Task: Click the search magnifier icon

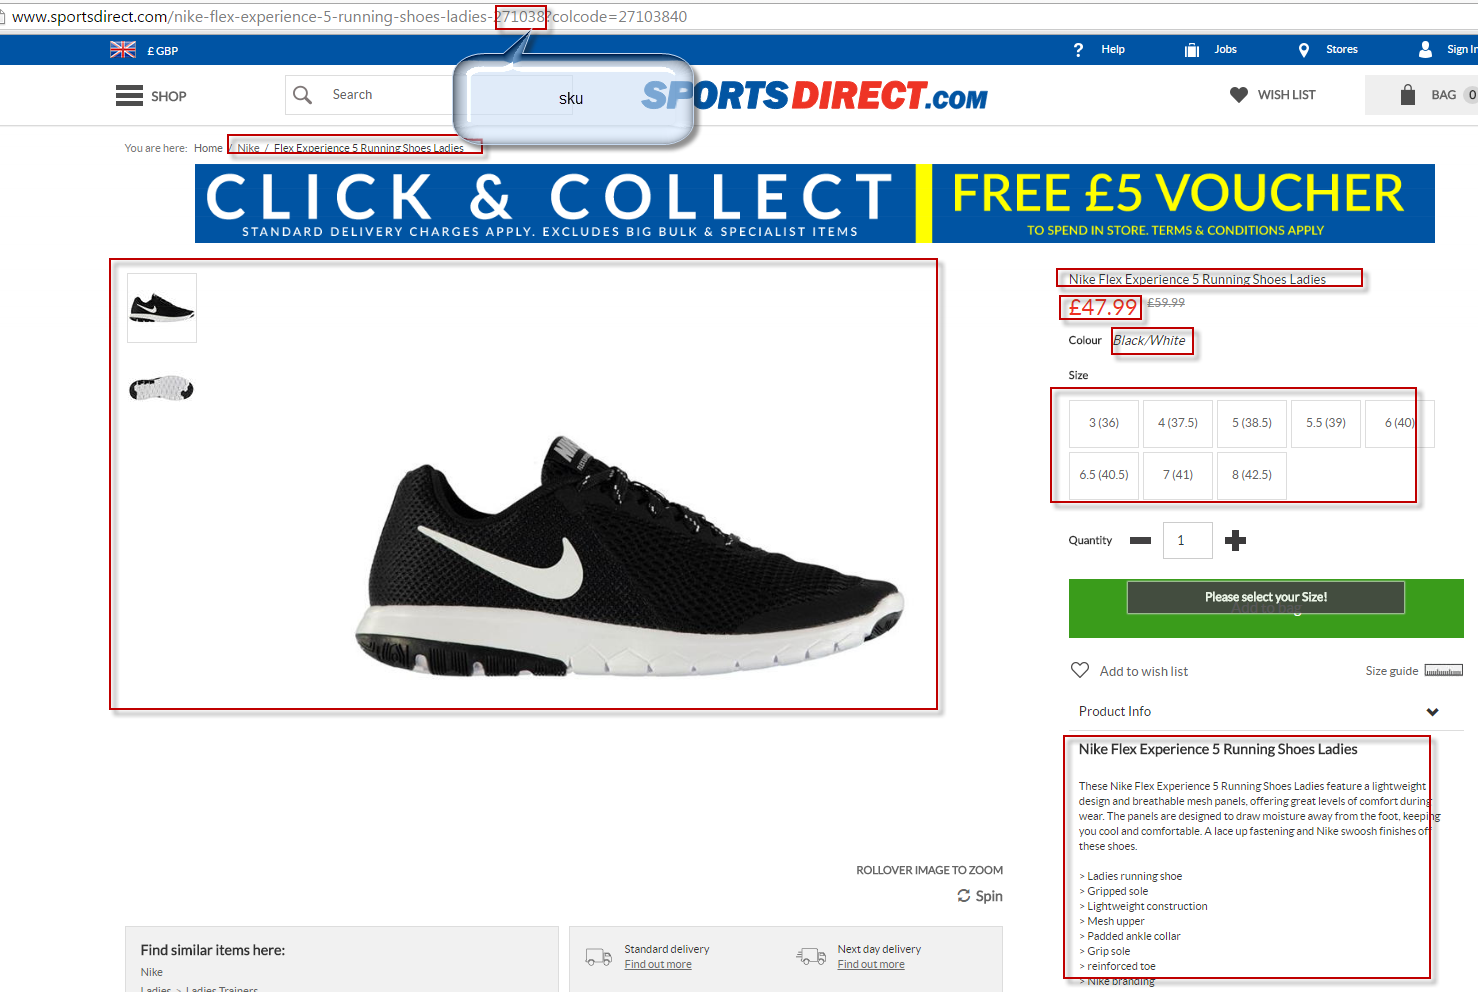Action: [x=302, y=95]
